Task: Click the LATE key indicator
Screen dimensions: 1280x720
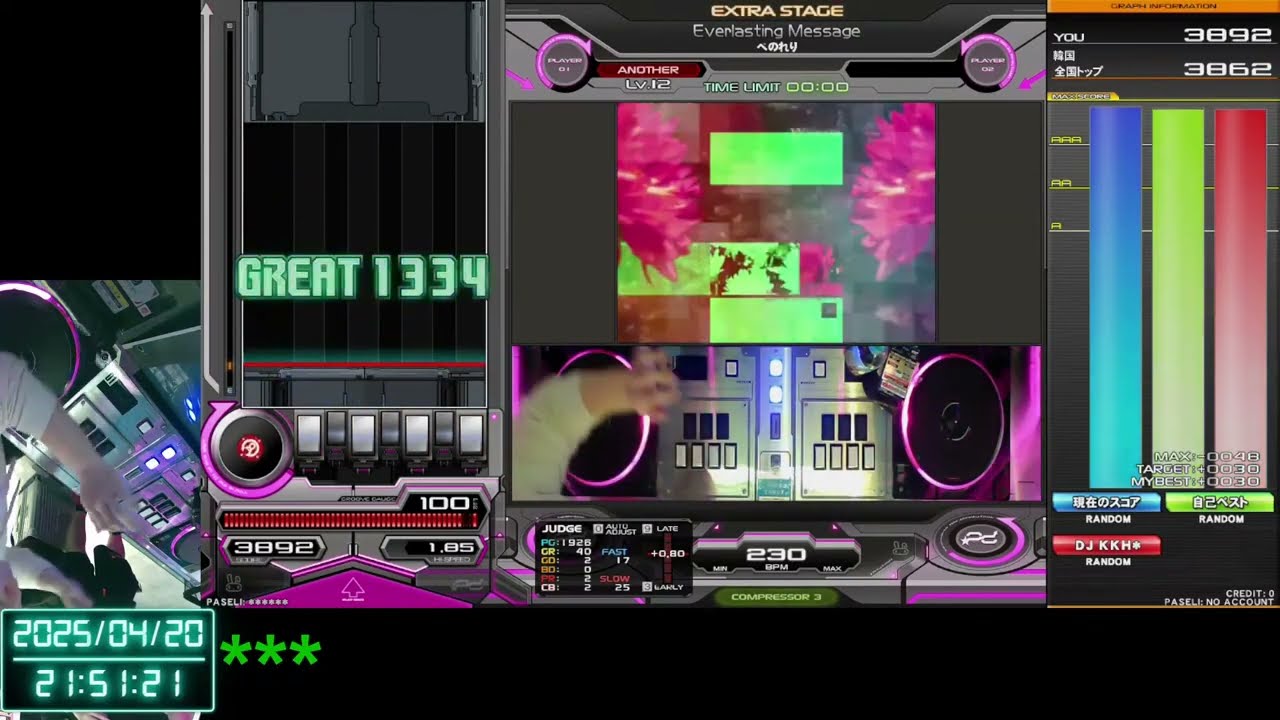Action: coord(661,528)
